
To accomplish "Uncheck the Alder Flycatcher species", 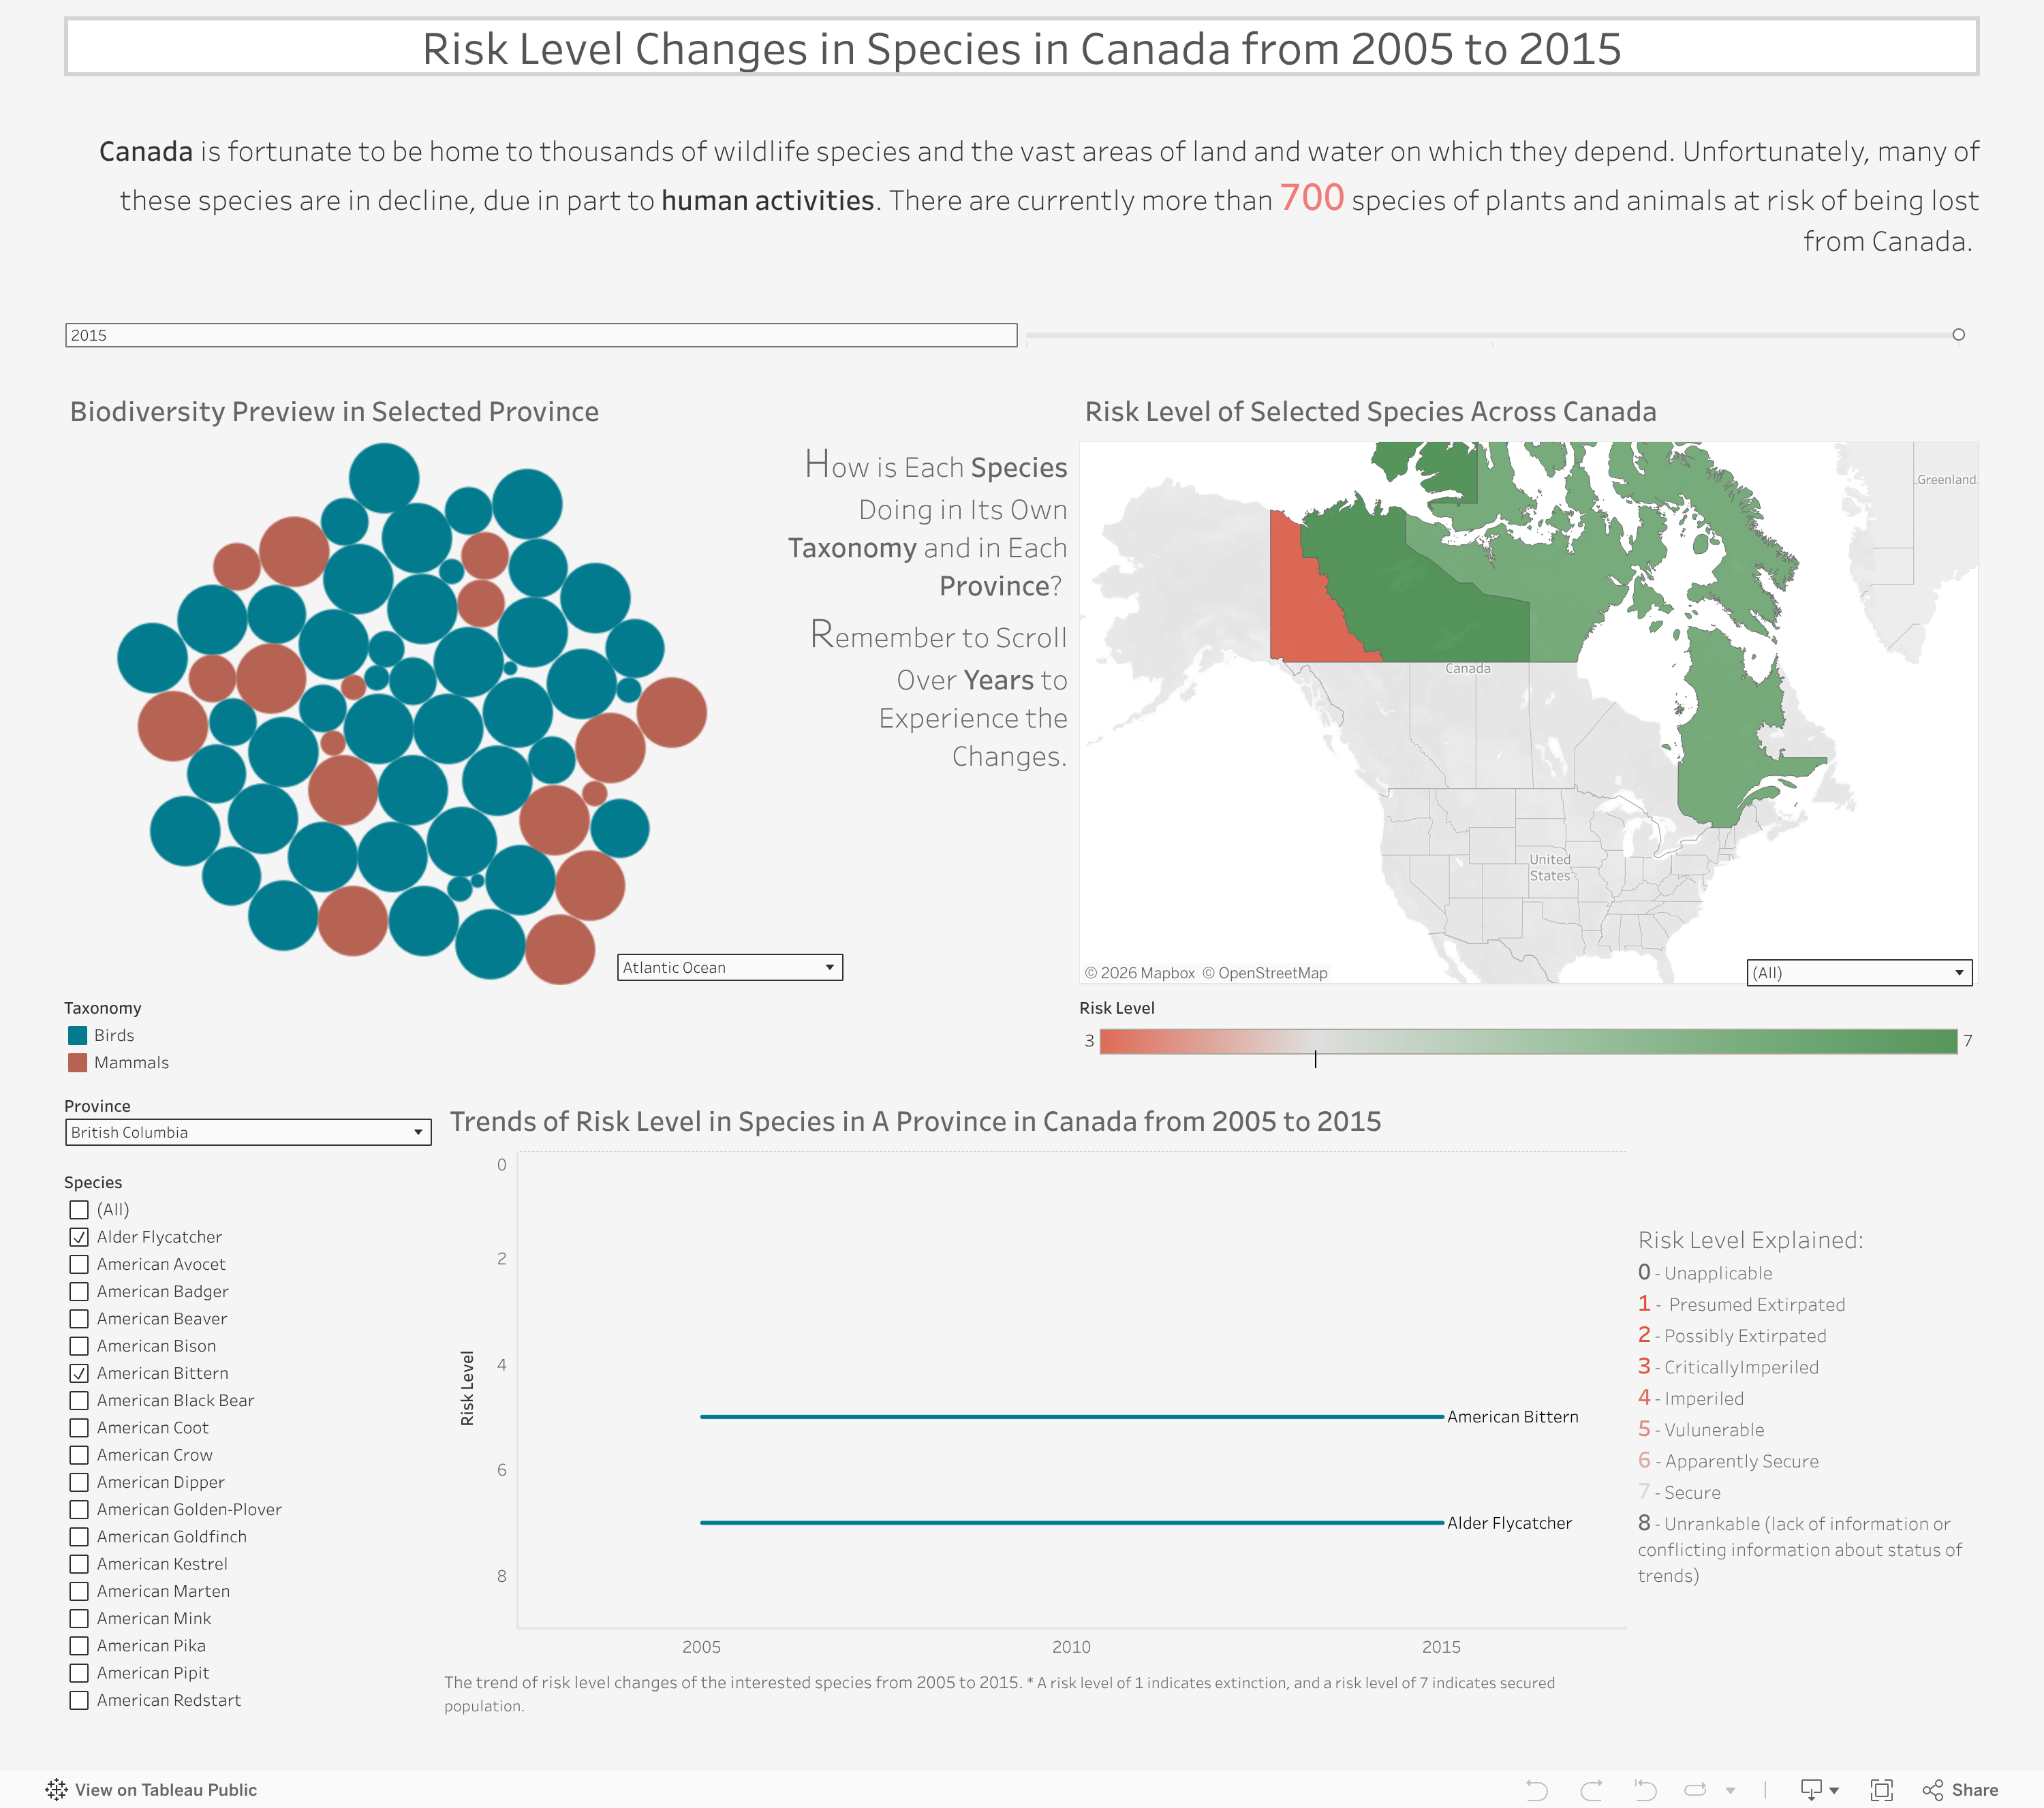I will click(80, 1237).
